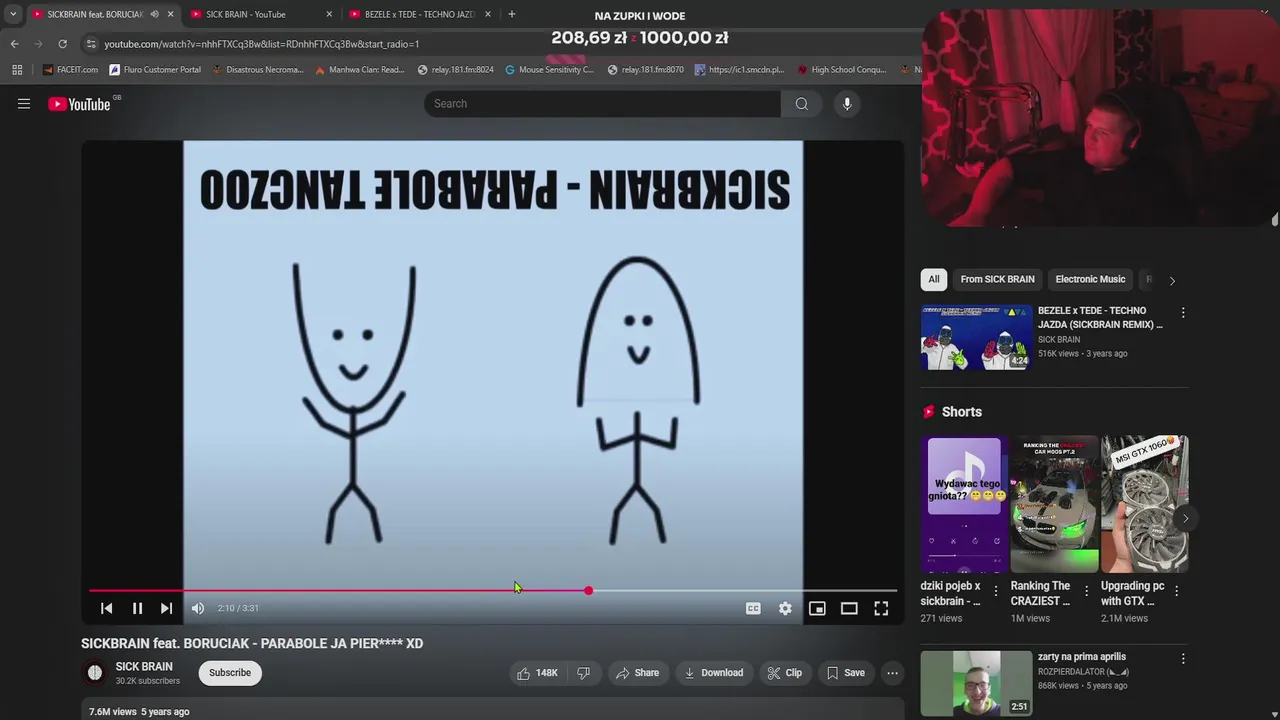This screenshot has height=720, width=1280.
Task: Open the High School Conqu... bookmark
Action: 841,70
